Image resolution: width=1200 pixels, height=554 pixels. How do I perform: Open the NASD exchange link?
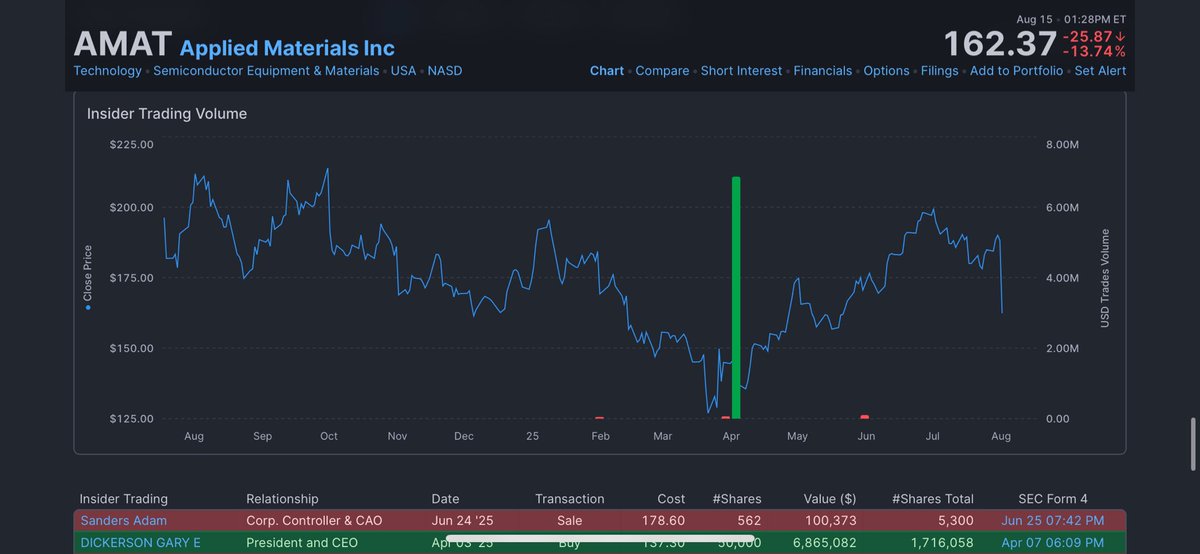click(x=445, y=71)
